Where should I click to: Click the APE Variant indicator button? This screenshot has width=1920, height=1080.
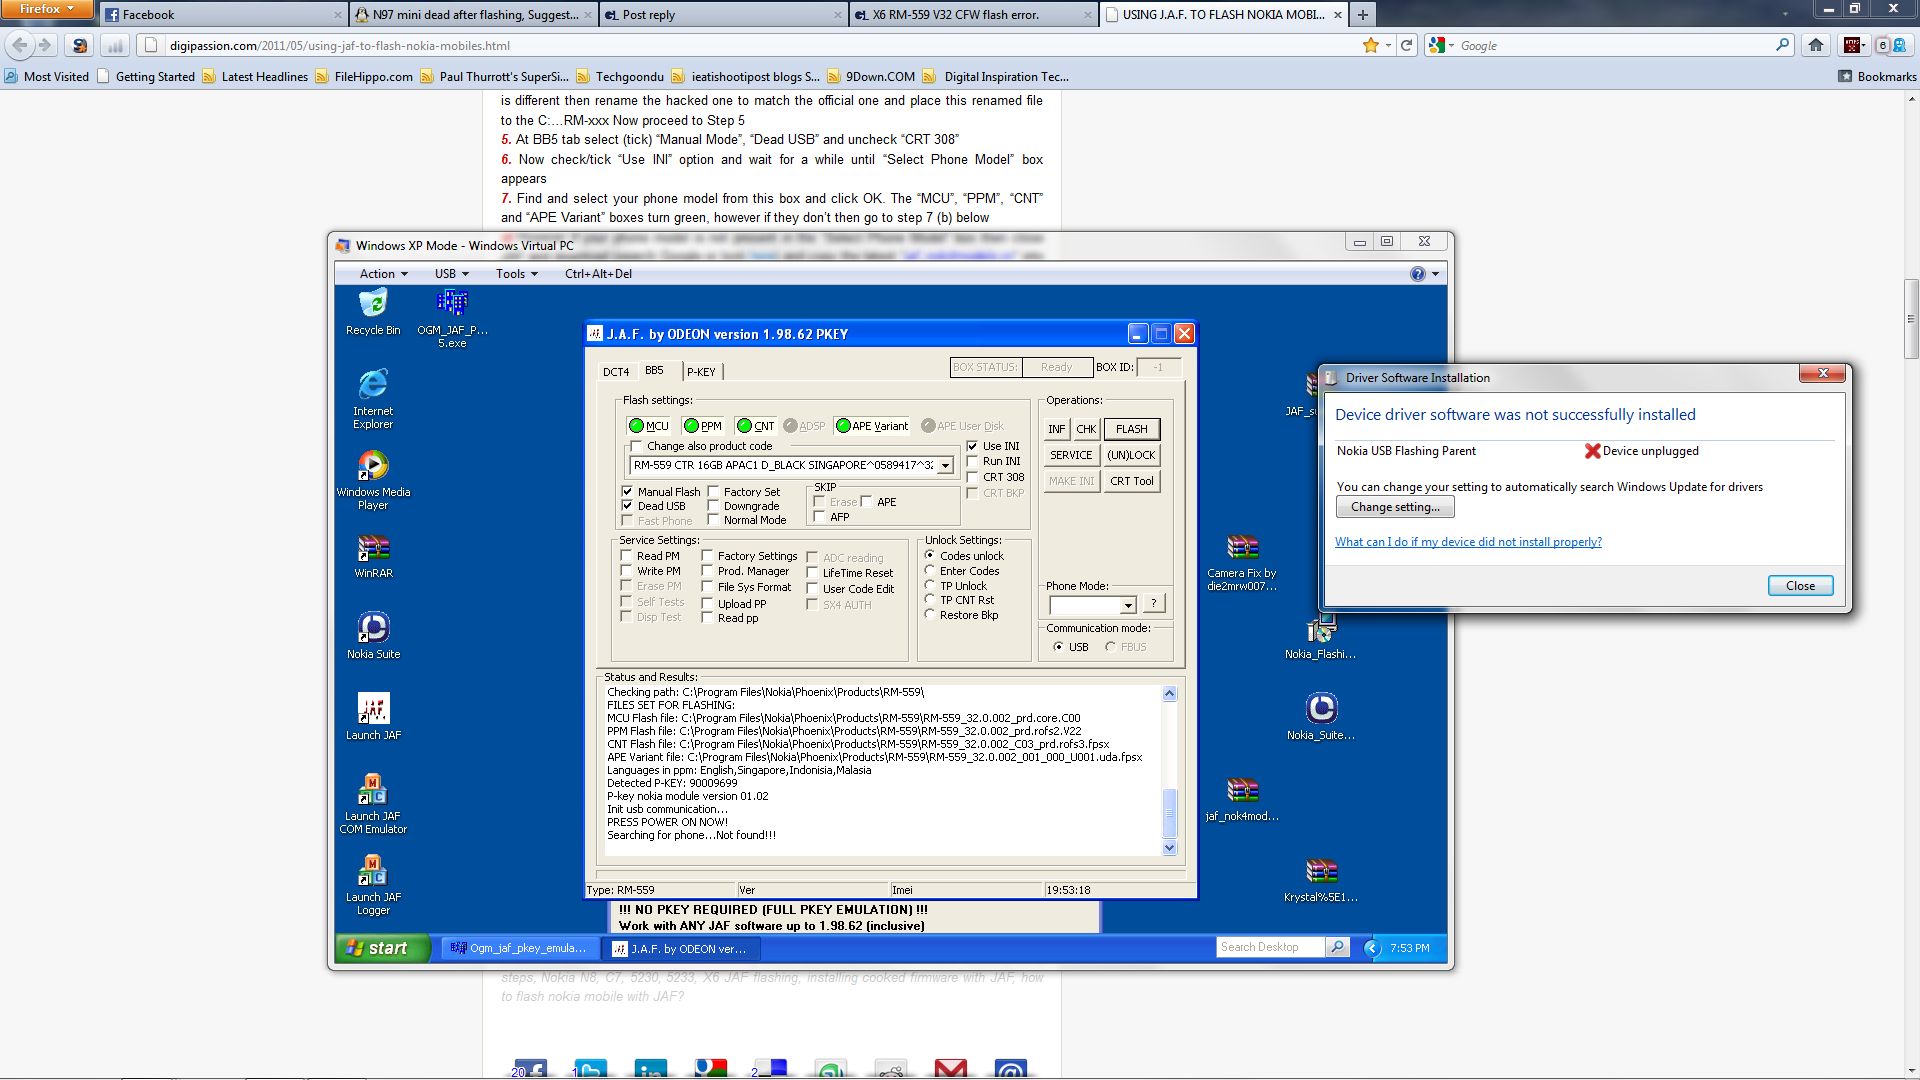(872, 426)
